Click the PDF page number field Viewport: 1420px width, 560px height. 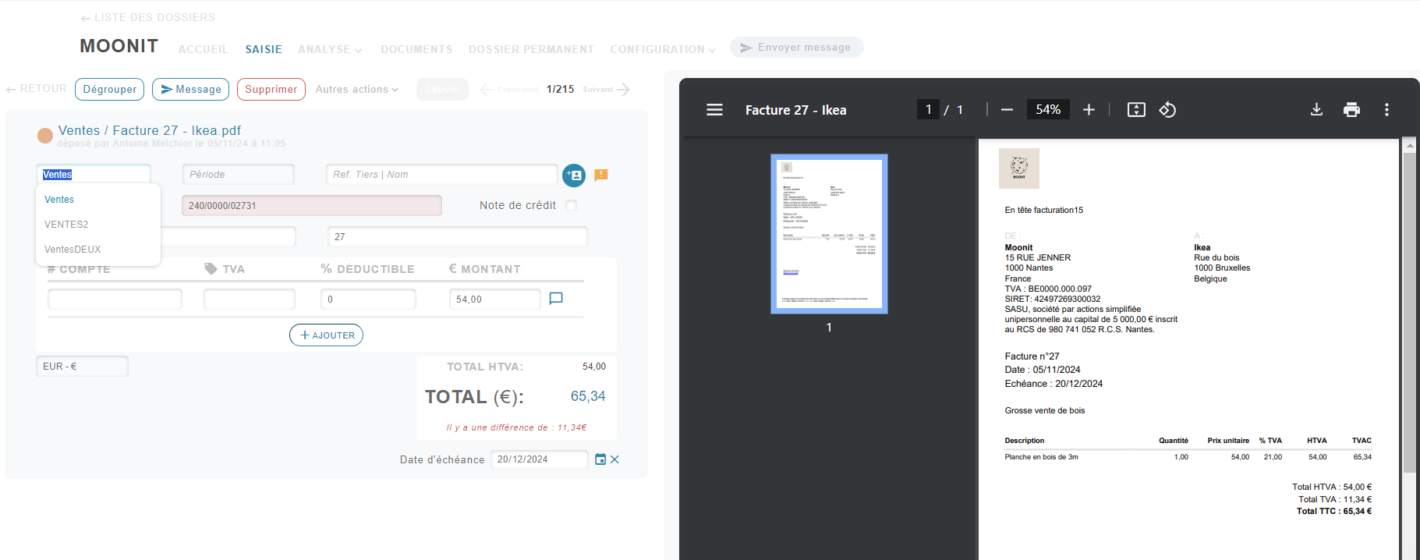click(x=928, y=110)
